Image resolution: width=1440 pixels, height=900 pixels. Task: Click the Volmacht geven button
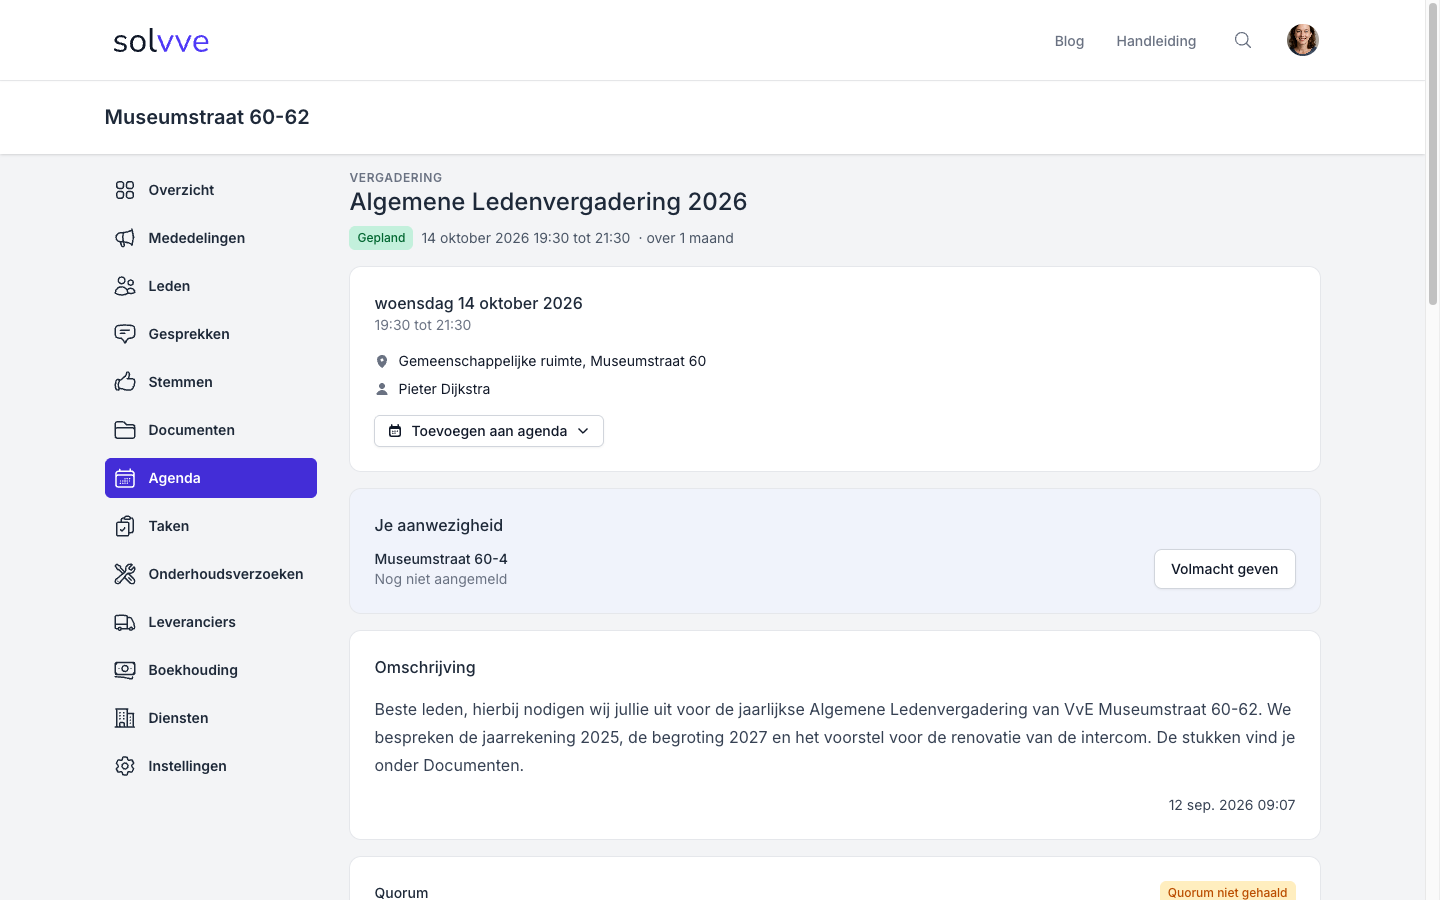tap(1225, 569)
